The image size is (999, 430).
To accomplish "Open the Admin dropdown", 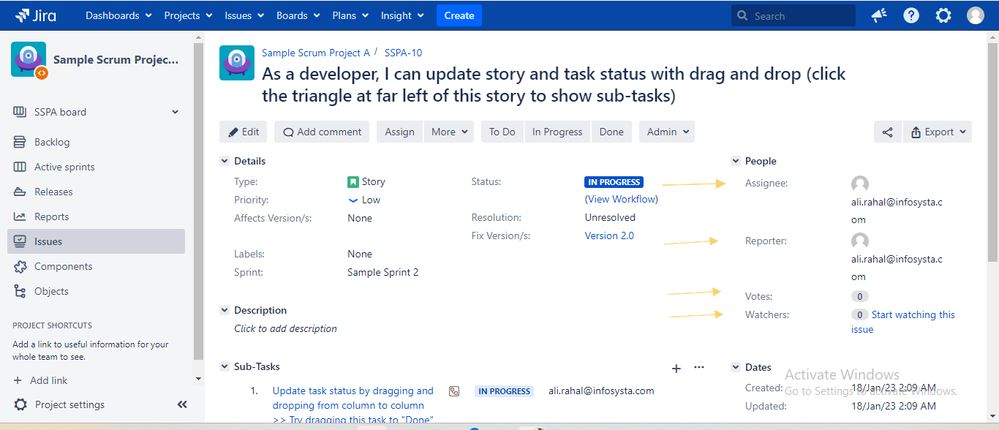I will 667,132.
